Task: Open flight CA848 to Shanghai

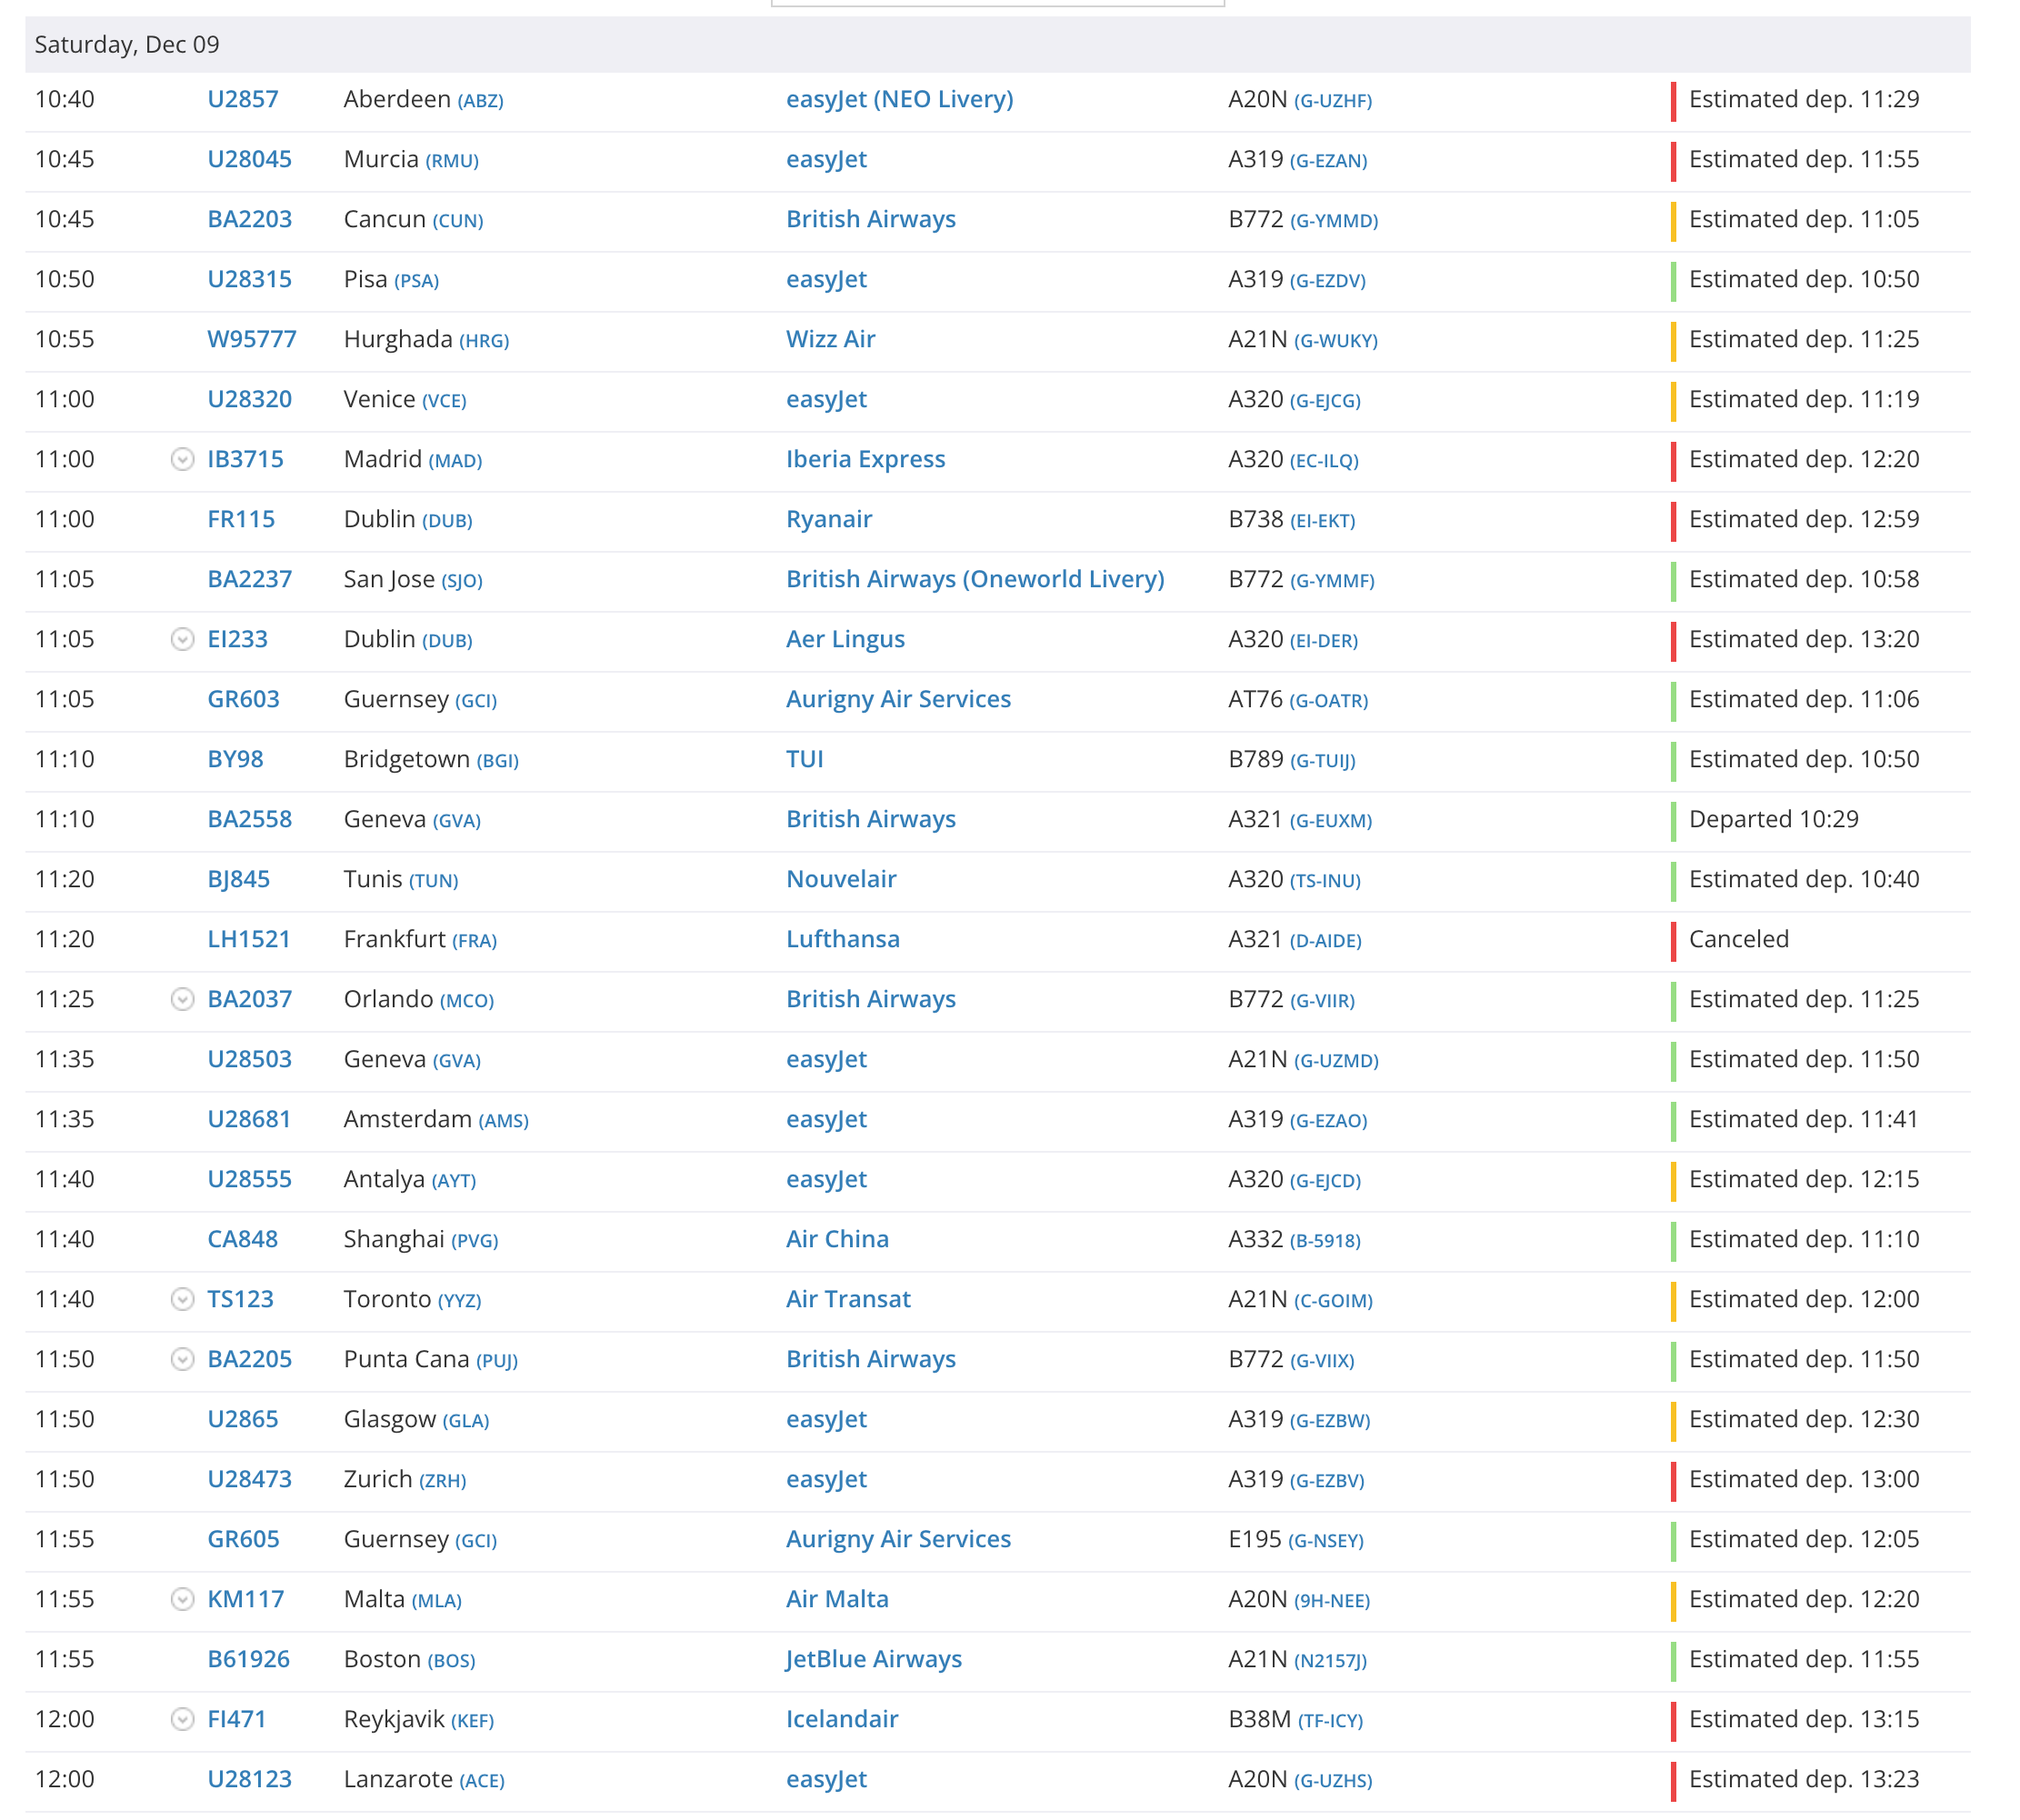Action: click(242, 1239)
